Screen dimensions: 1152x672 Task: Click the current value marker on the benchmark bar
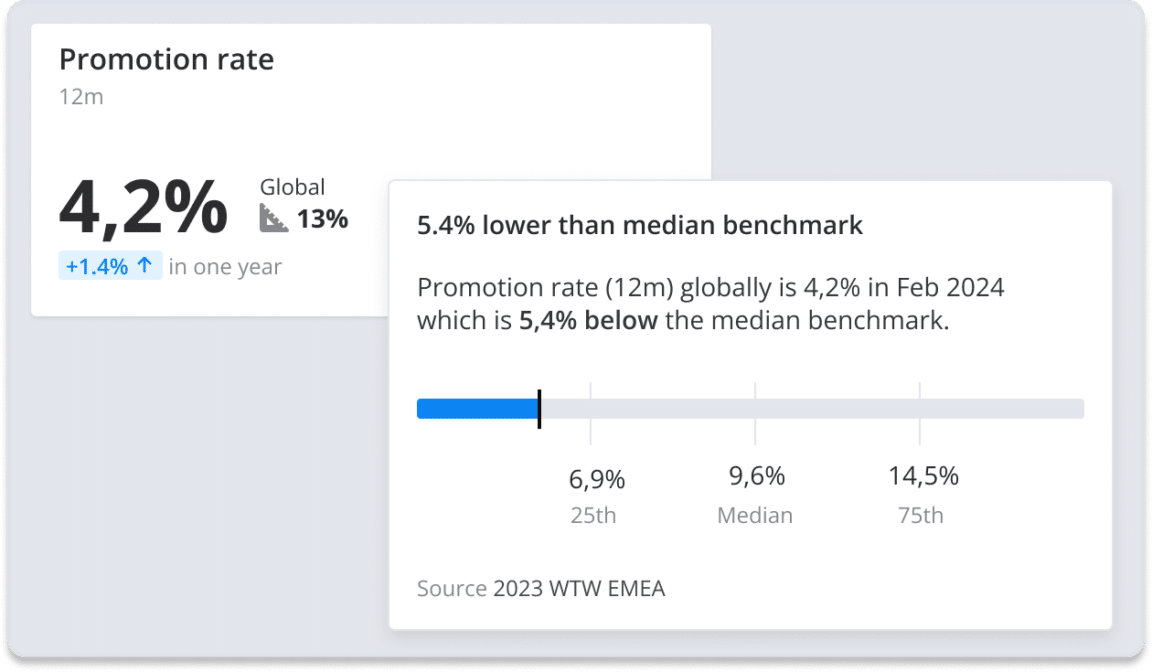(539, 408)
